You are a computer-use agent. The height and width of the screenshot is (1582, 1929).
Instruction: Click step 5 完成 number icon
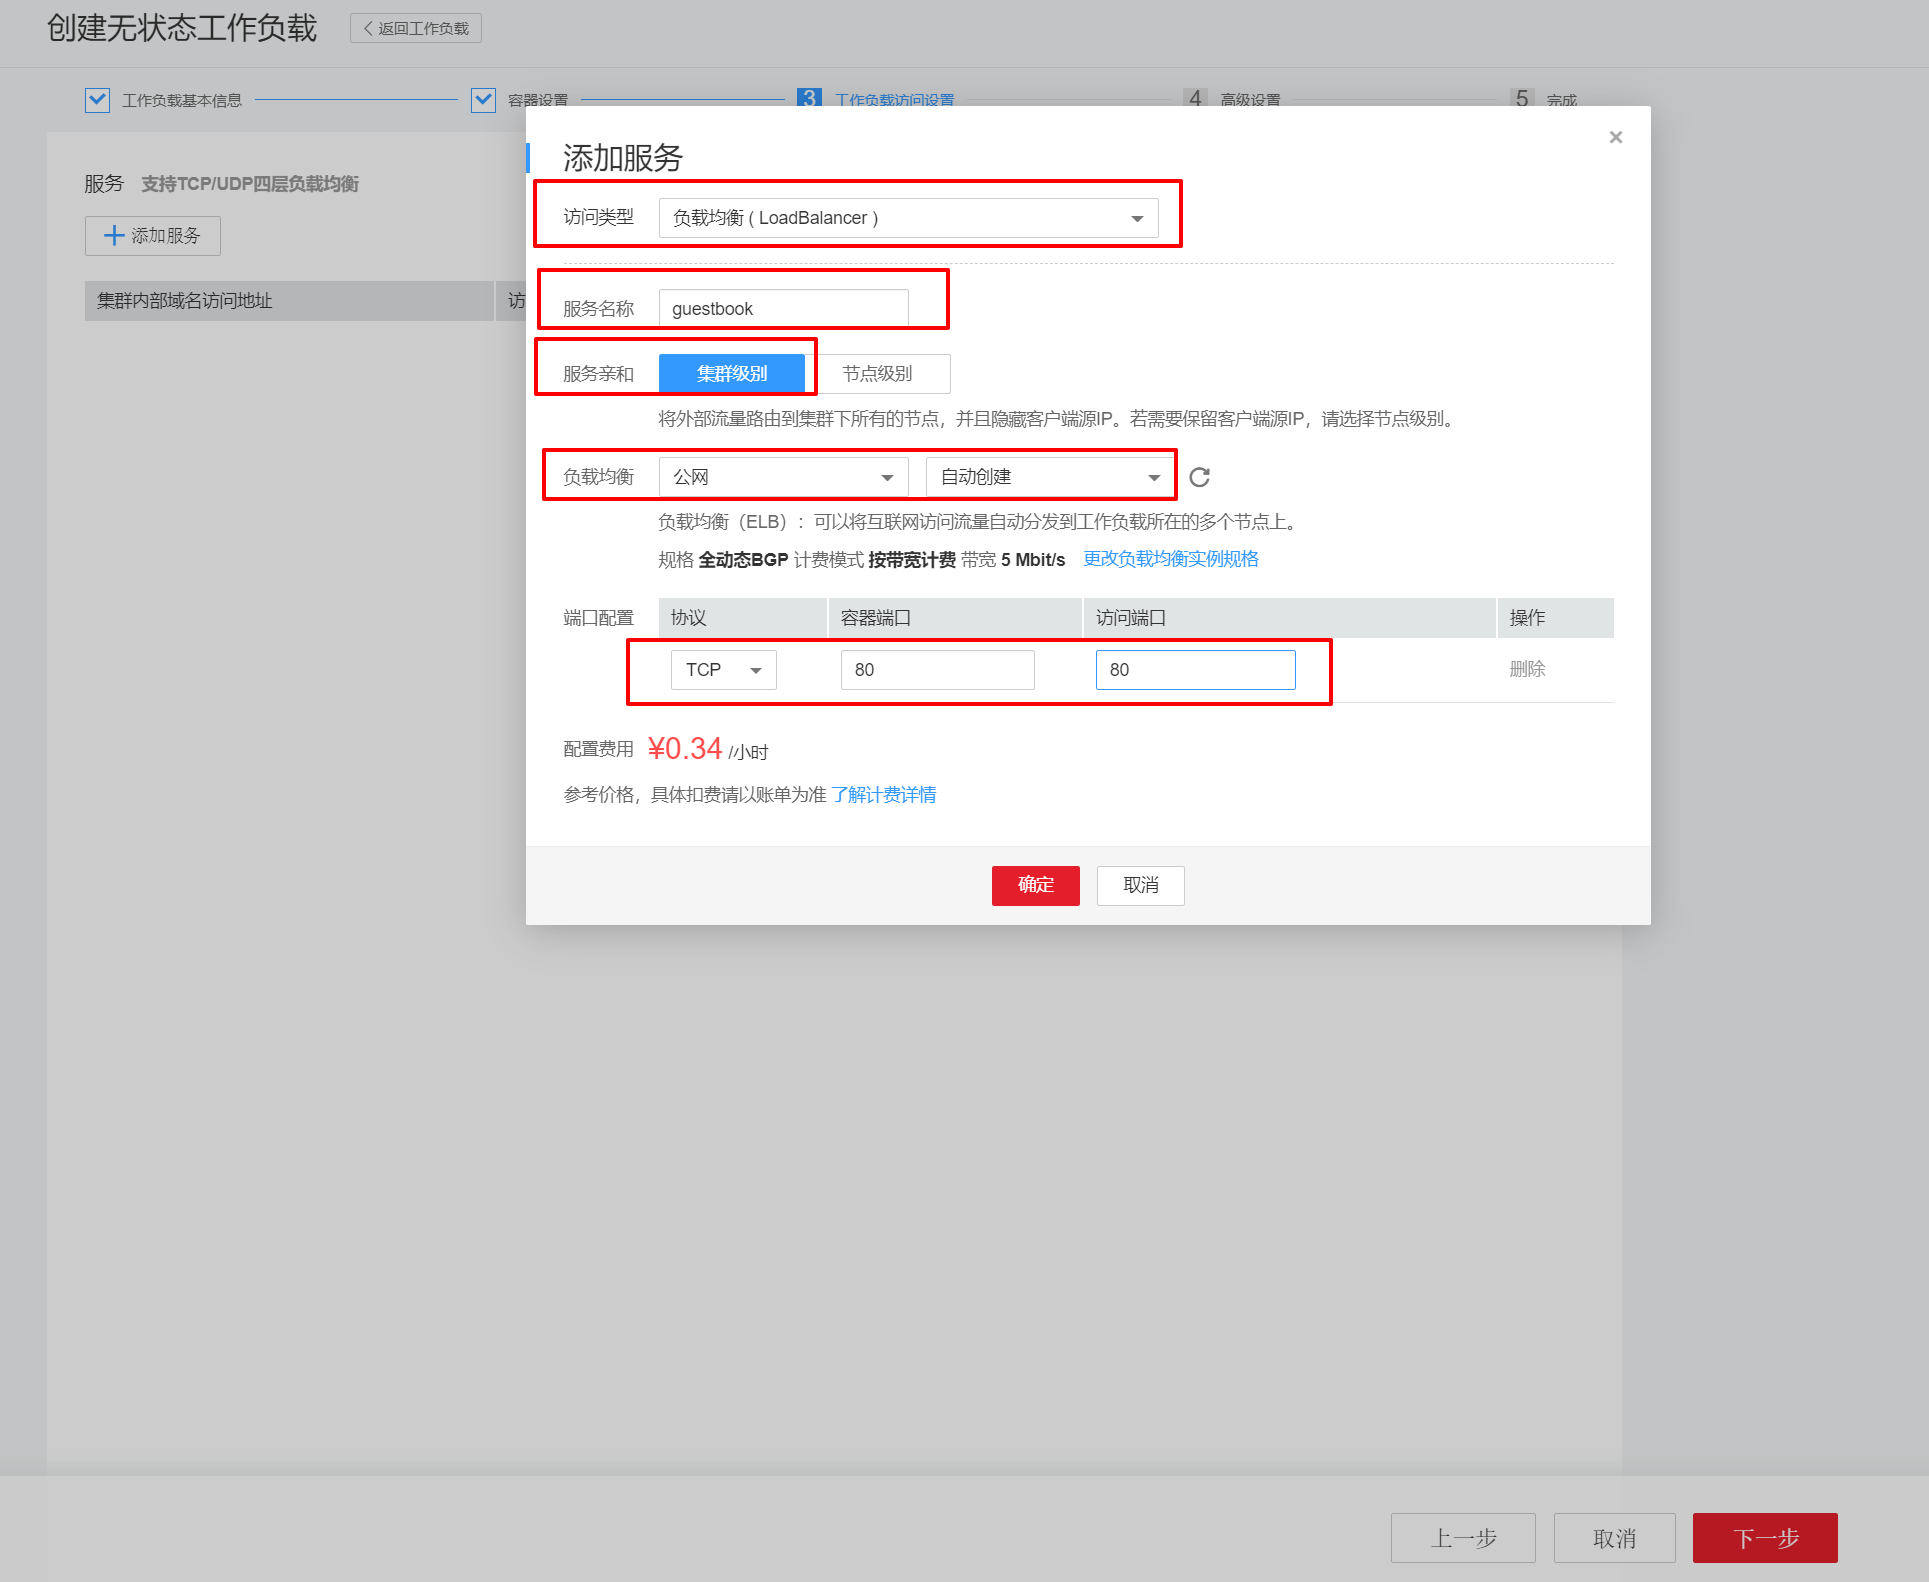pos(1521,98)
